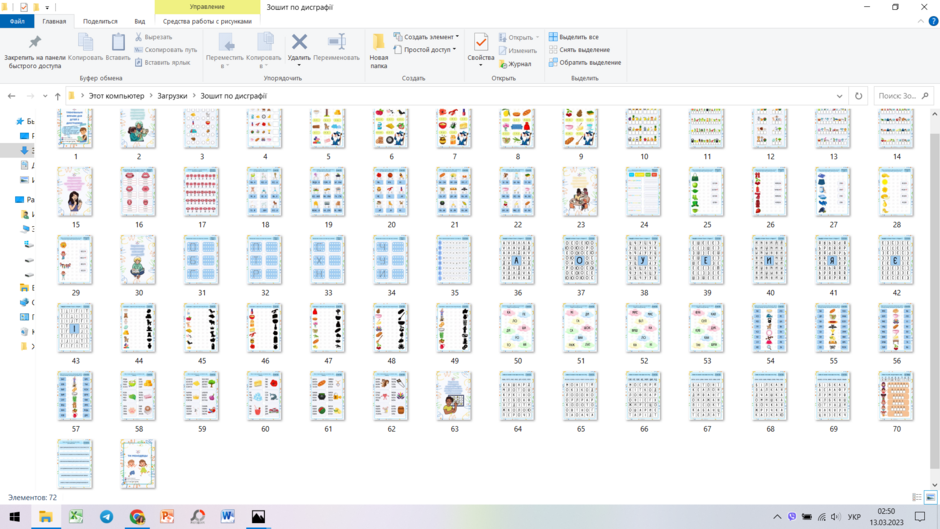This screenshot has width=940, height=529.
Task: Click the Edit (Изменить) button
Action: tap(517, 50)
